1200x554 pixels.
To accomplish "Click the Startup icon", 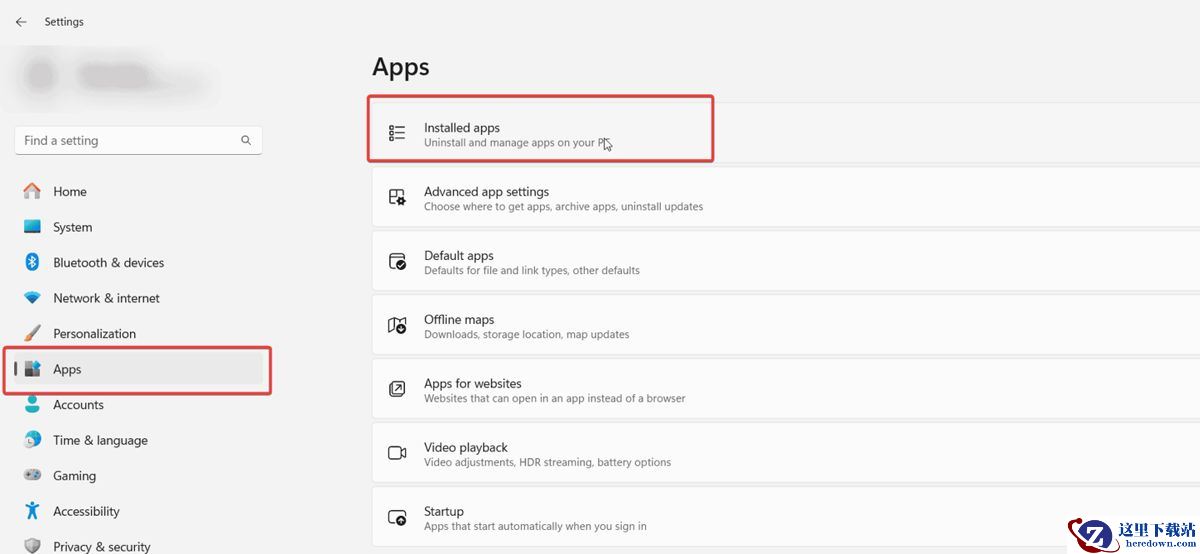I will coord(397,517).
